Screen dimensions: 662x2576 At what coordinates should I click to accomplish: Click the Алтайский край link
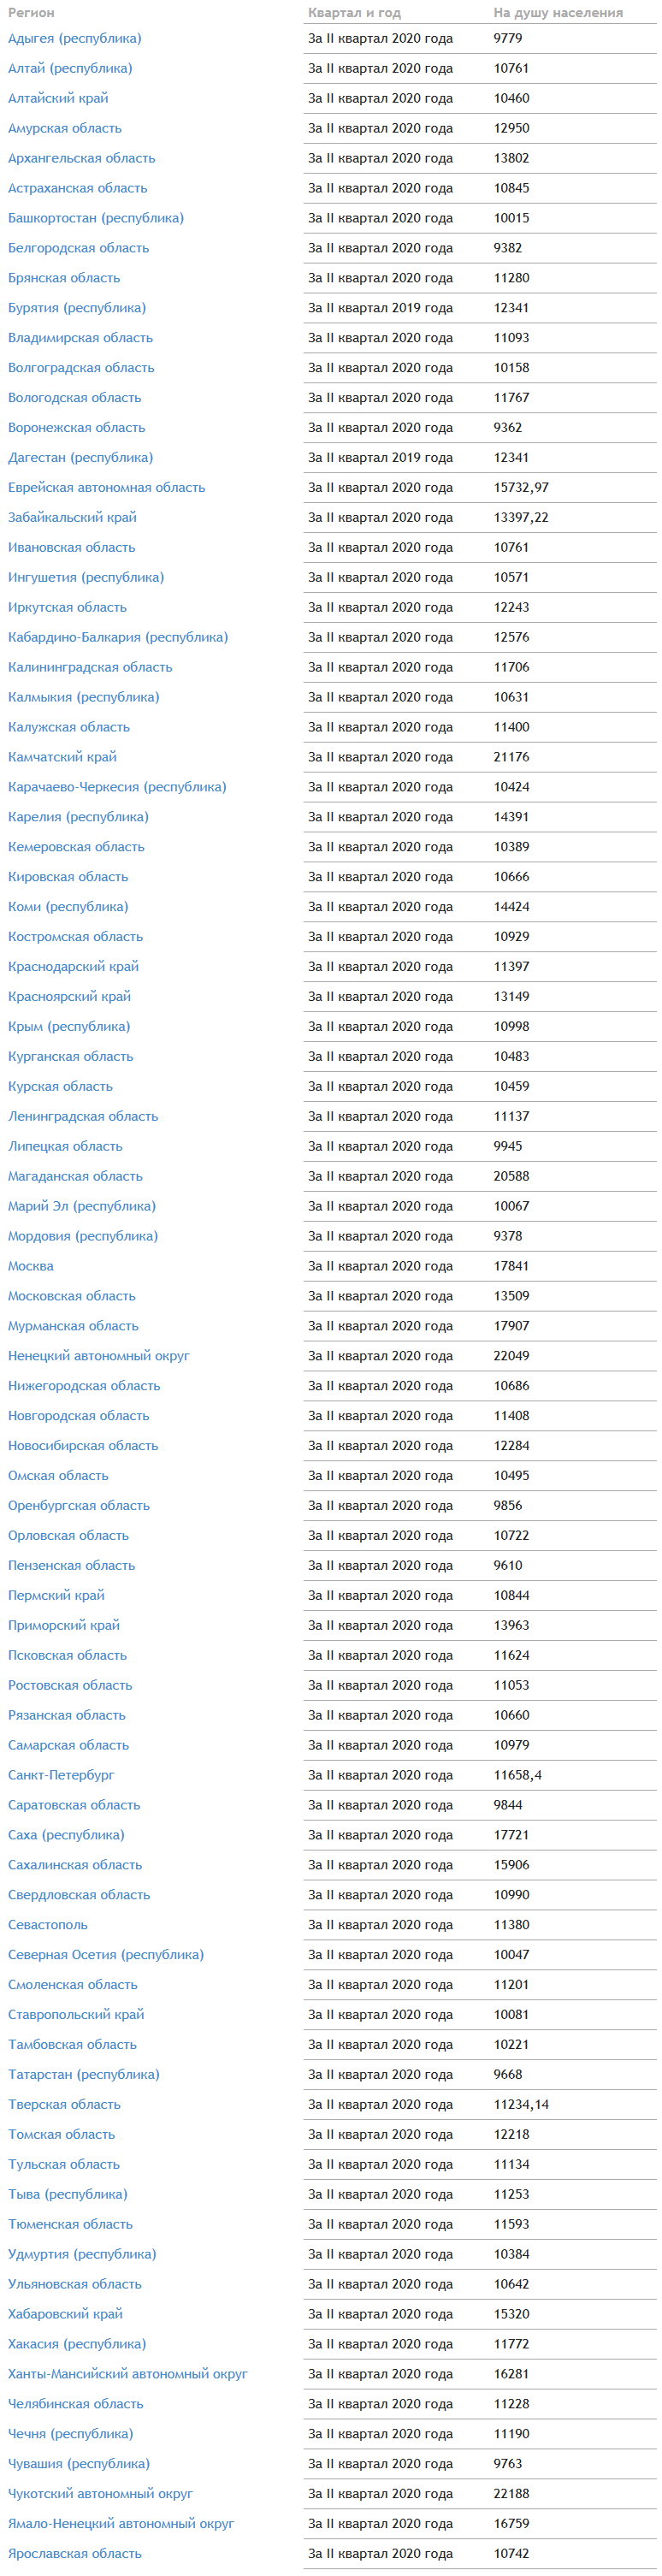pyautogui.click(x=58, y=99)
